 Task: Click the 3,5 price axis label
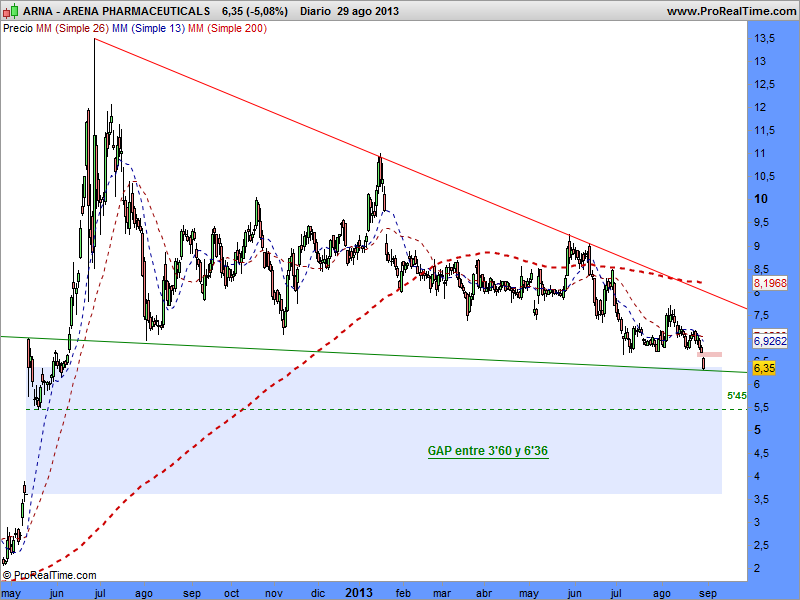click(x=761, y=499)
